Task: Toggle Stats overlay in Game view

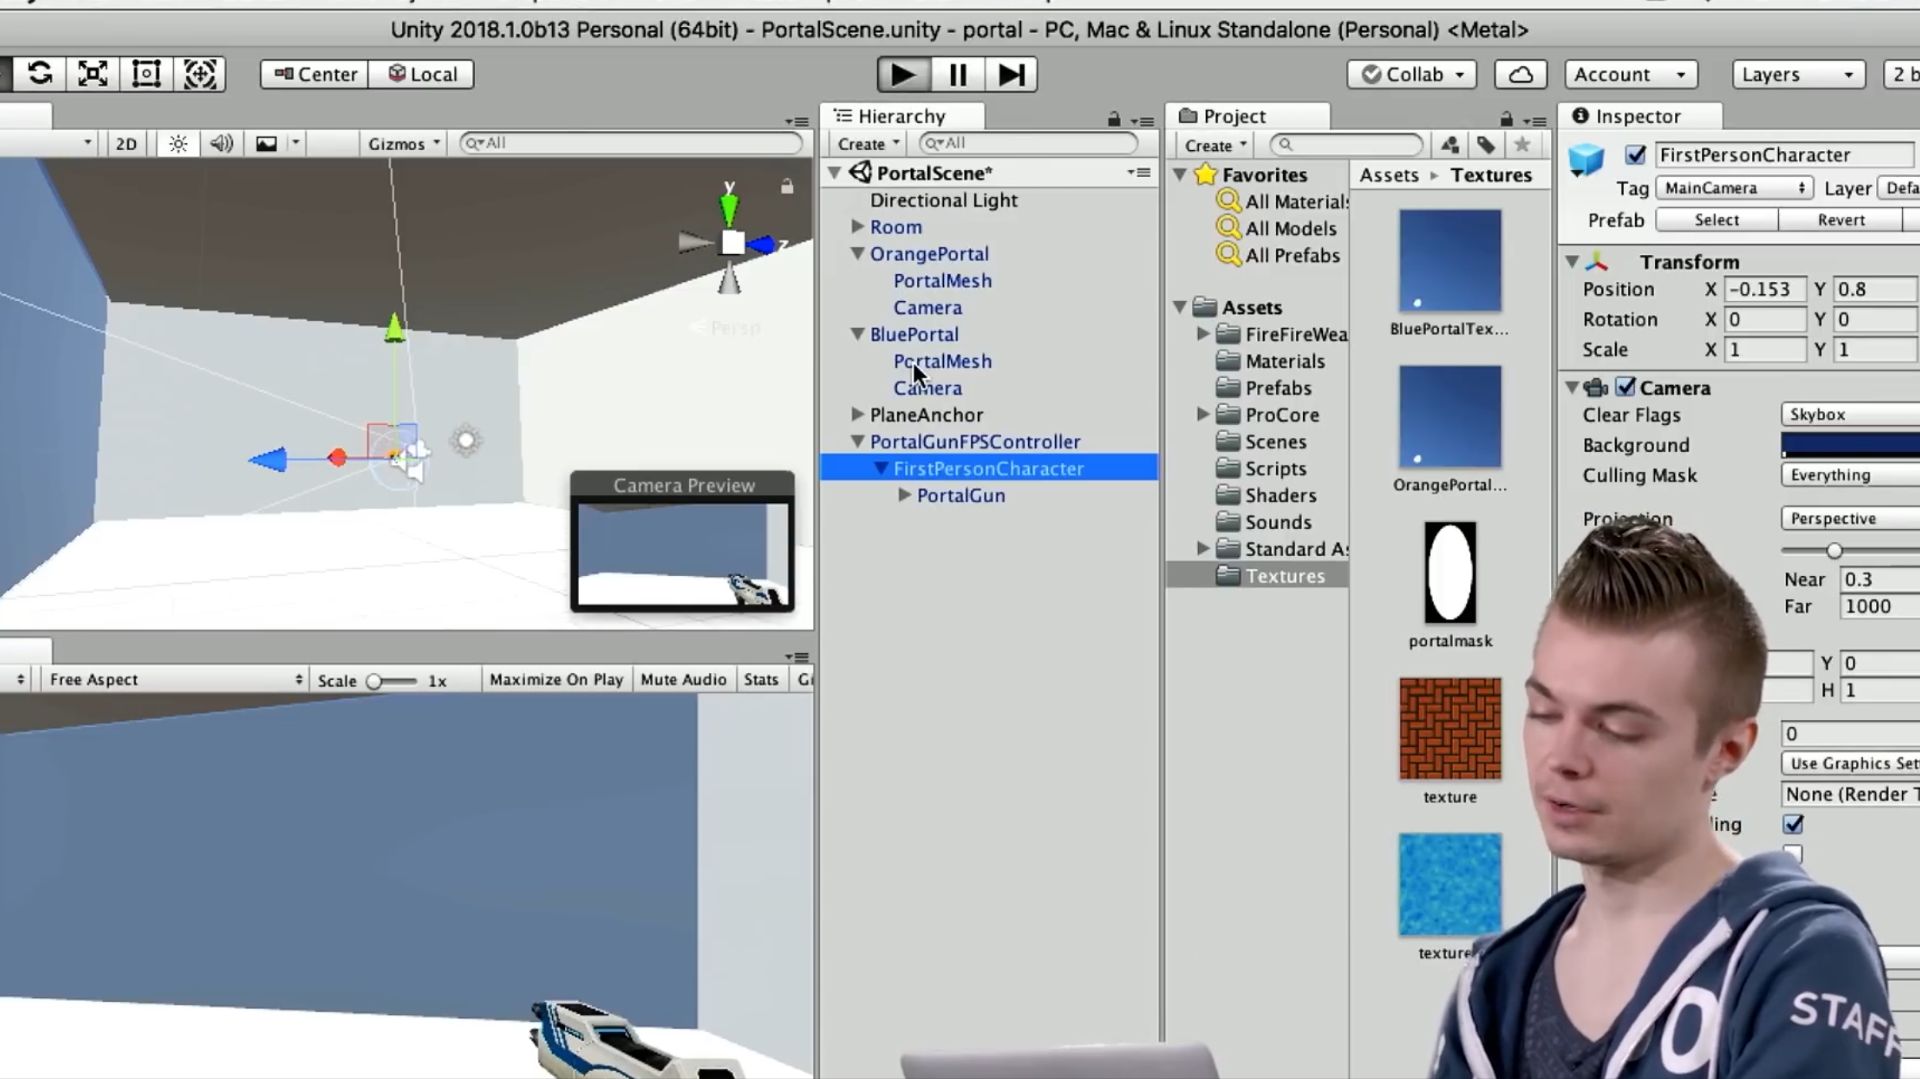Action: pos(761,680)
